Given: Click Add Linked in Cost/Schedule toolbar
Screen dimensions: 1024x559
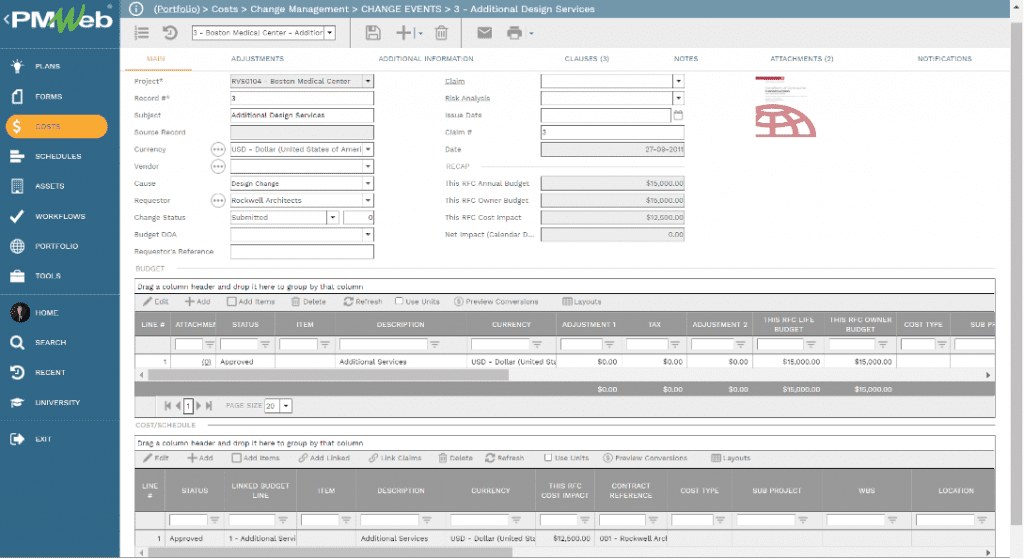Looking at the screenshot, I should 324,458.
